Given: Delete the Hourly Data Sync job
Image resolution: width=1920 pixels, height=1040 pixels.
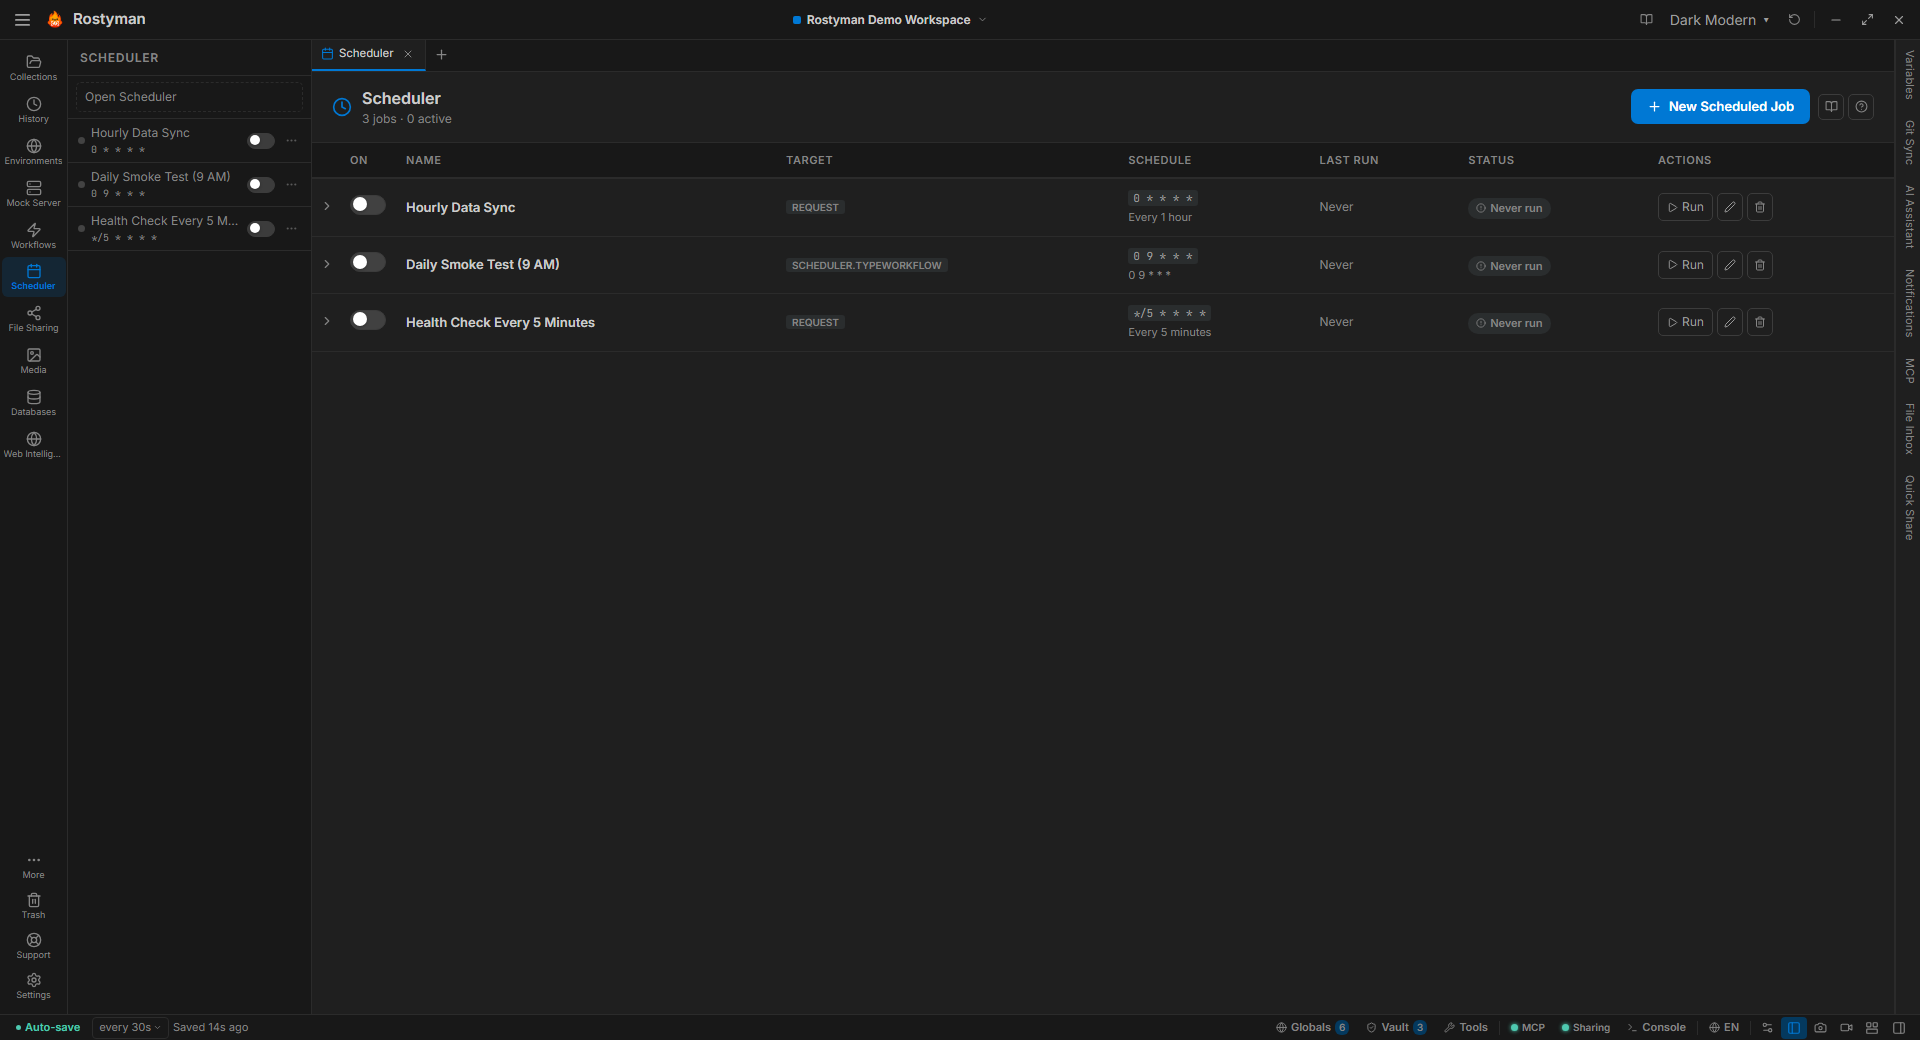Looking at the screenshot, I should click(x=1760, y=207).
